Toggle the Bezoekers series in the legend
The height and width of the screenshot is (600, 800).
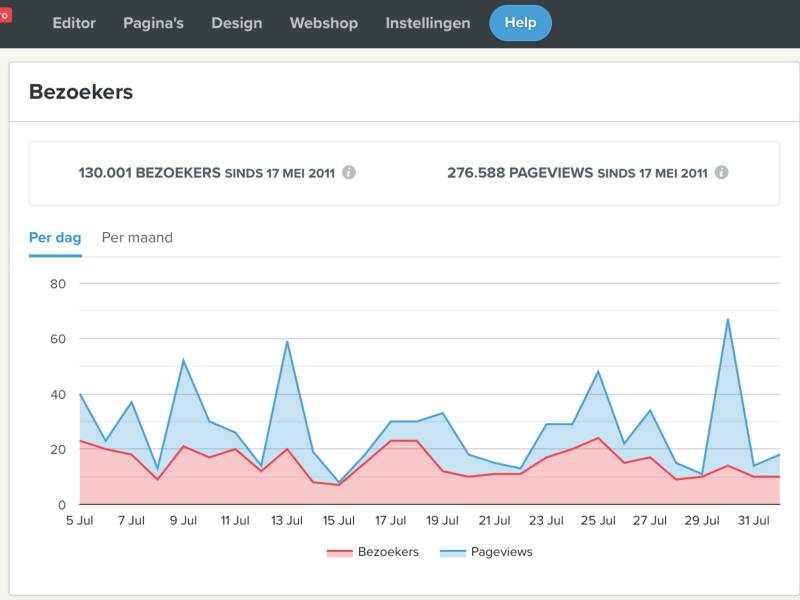388,552
